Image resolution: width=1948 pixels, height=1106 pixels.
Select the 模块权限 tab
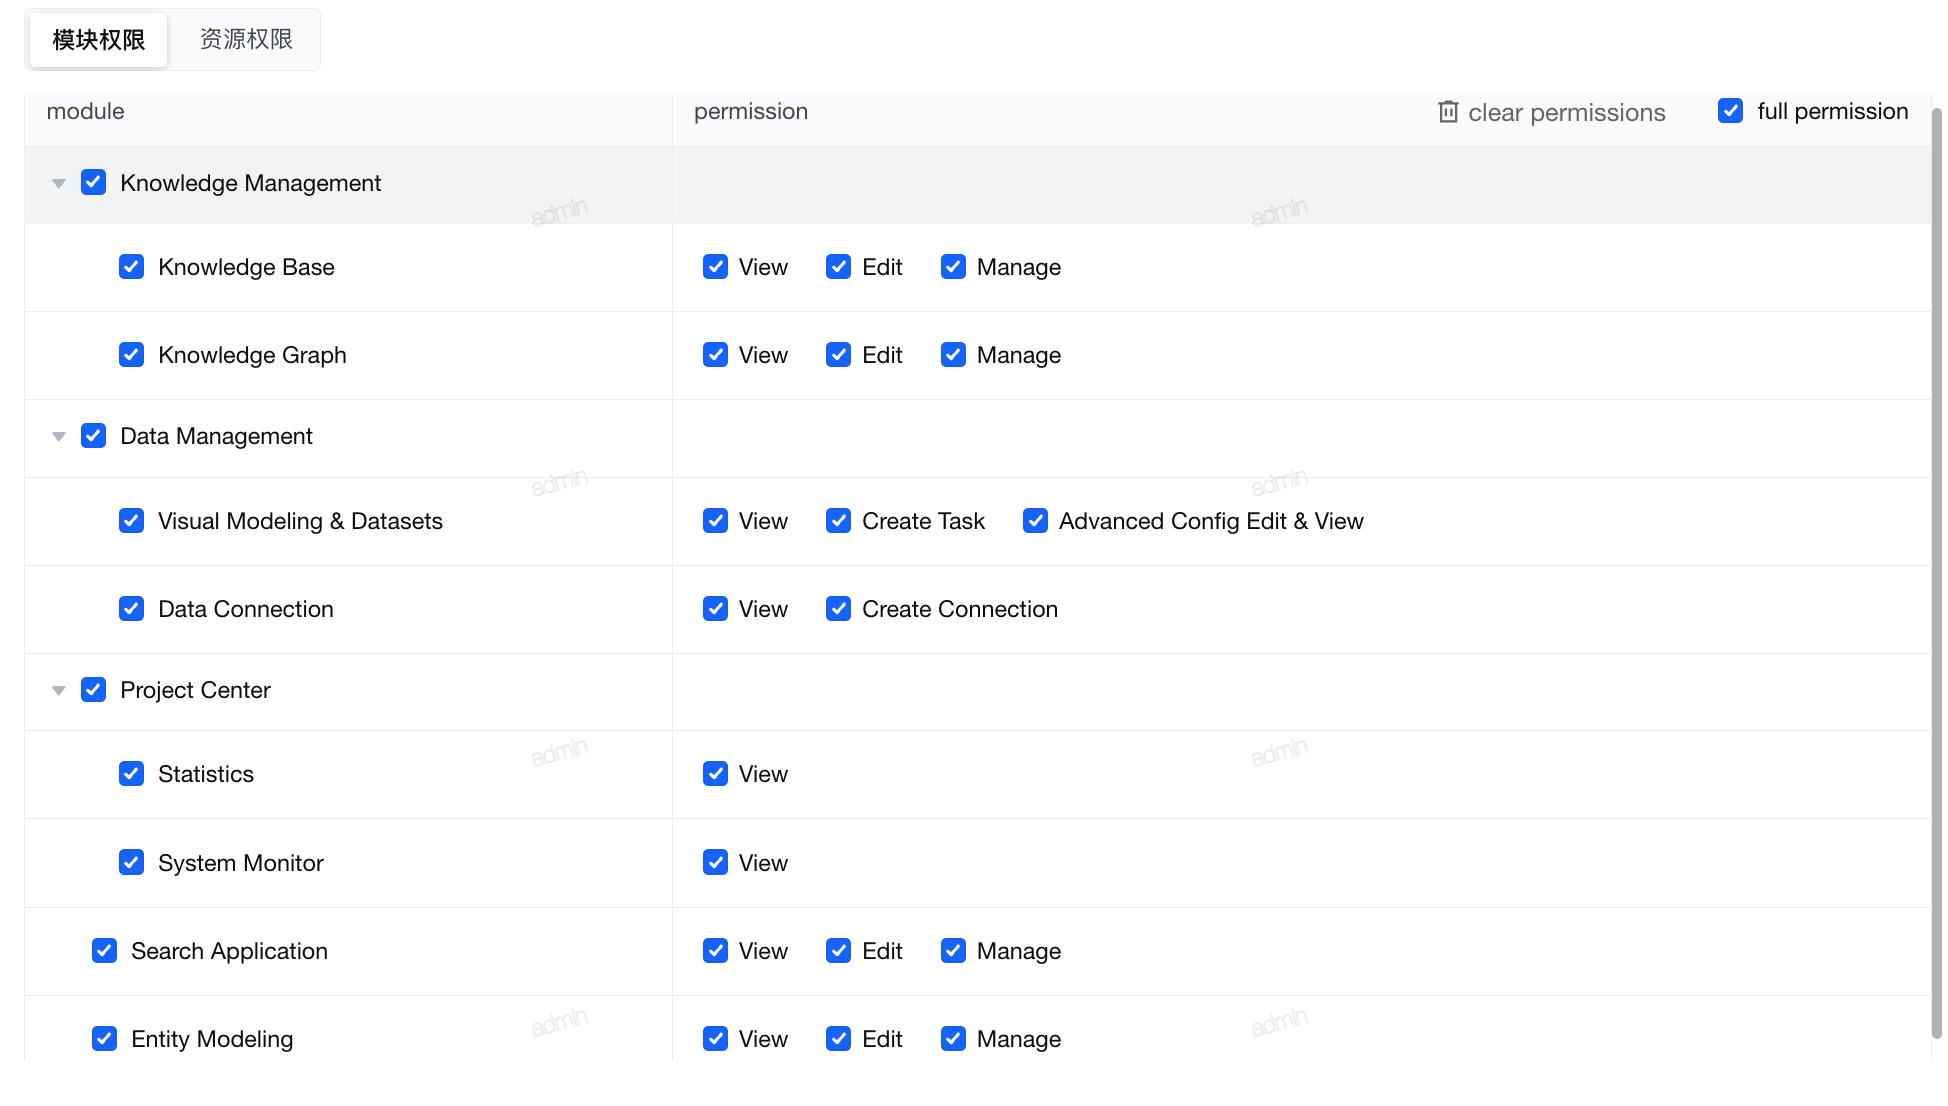[98, 39]
